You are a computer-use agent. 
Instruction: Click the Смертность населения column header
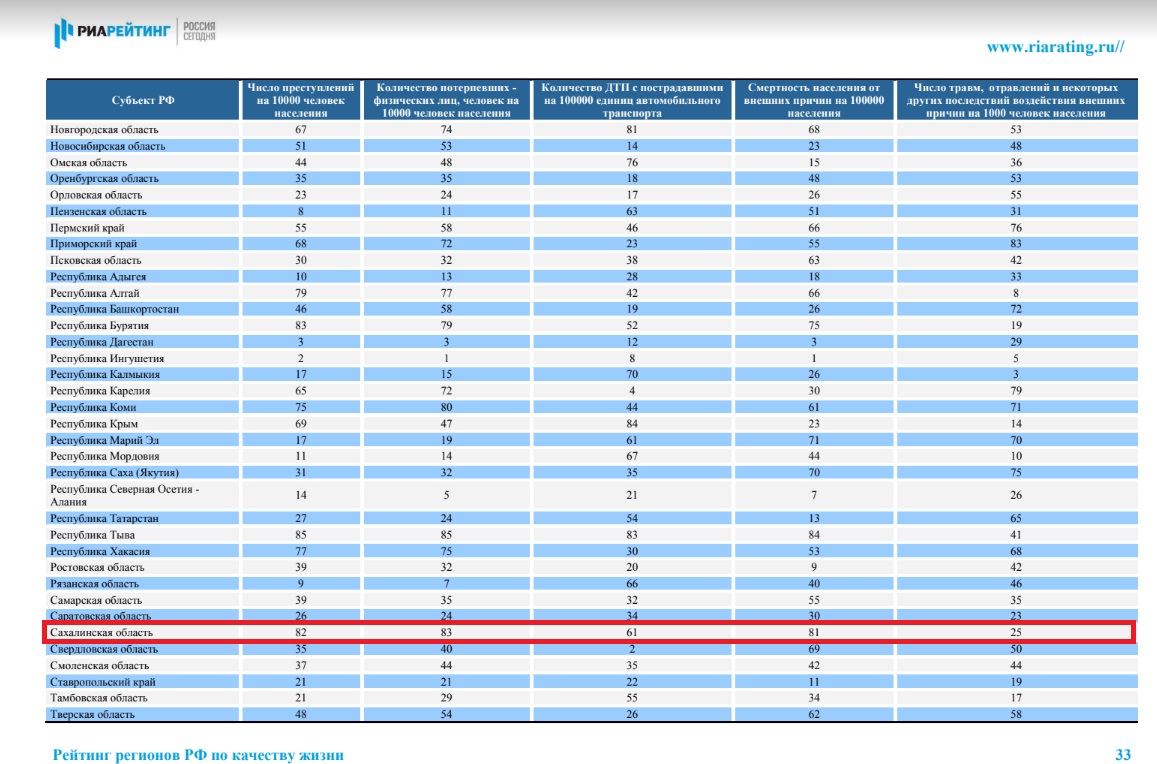pos(813,101)
